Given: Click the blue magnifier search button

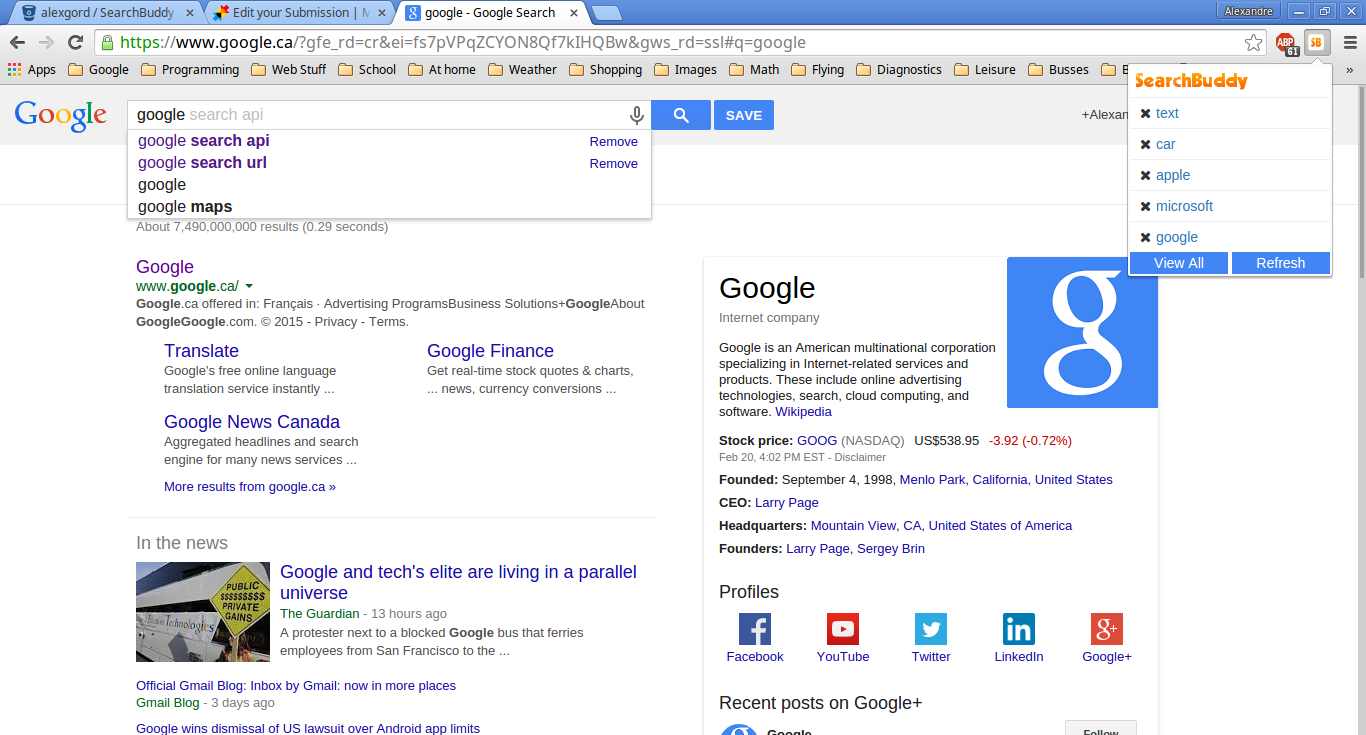Looking at the screenshot, I should point(681,115).
